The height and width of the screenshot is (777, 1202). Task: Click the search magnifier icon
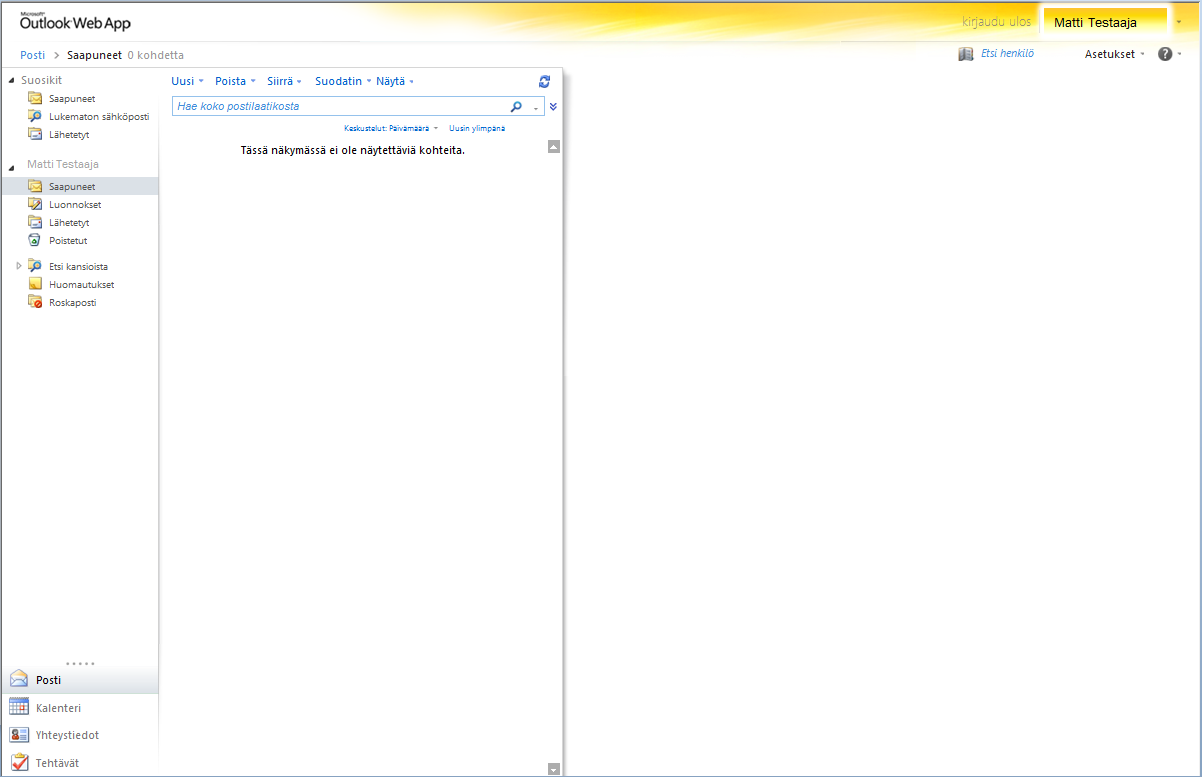[x=517, y=106]
